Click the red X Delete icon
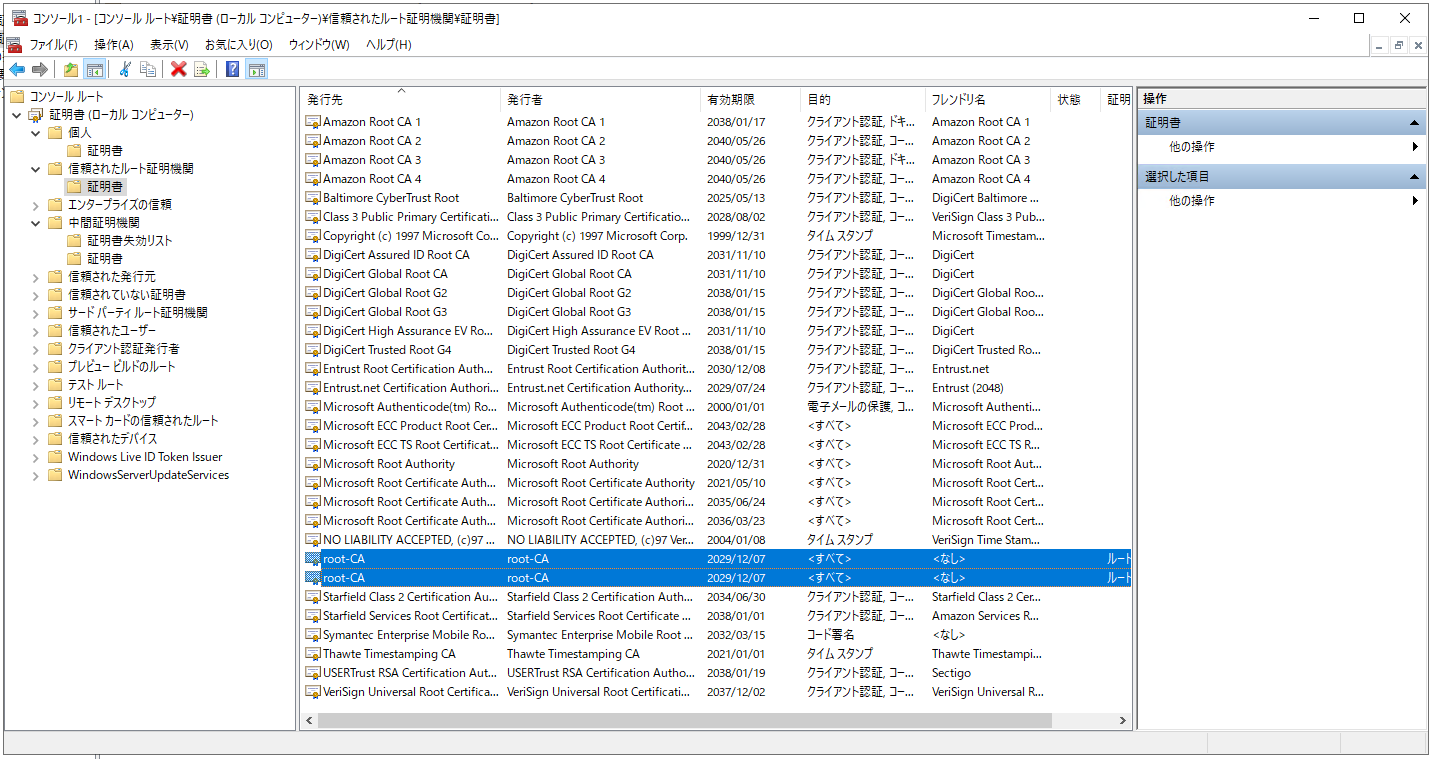This screenshot has width=1430, height=759. 179,69
